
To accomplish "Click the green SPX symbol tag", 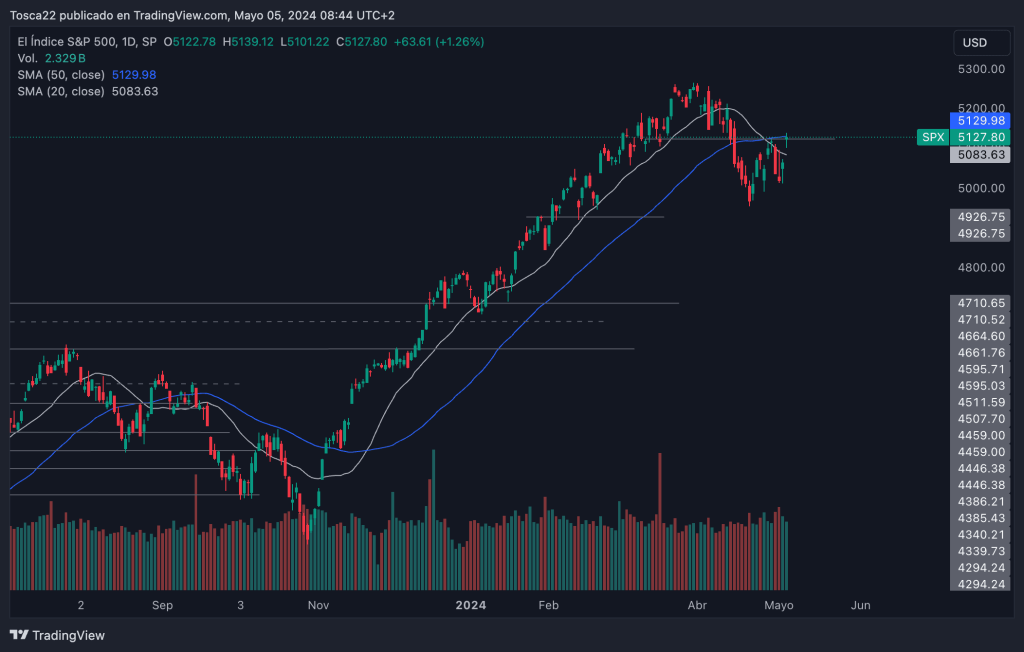I will pyautogui.click(x=932, y=137).
